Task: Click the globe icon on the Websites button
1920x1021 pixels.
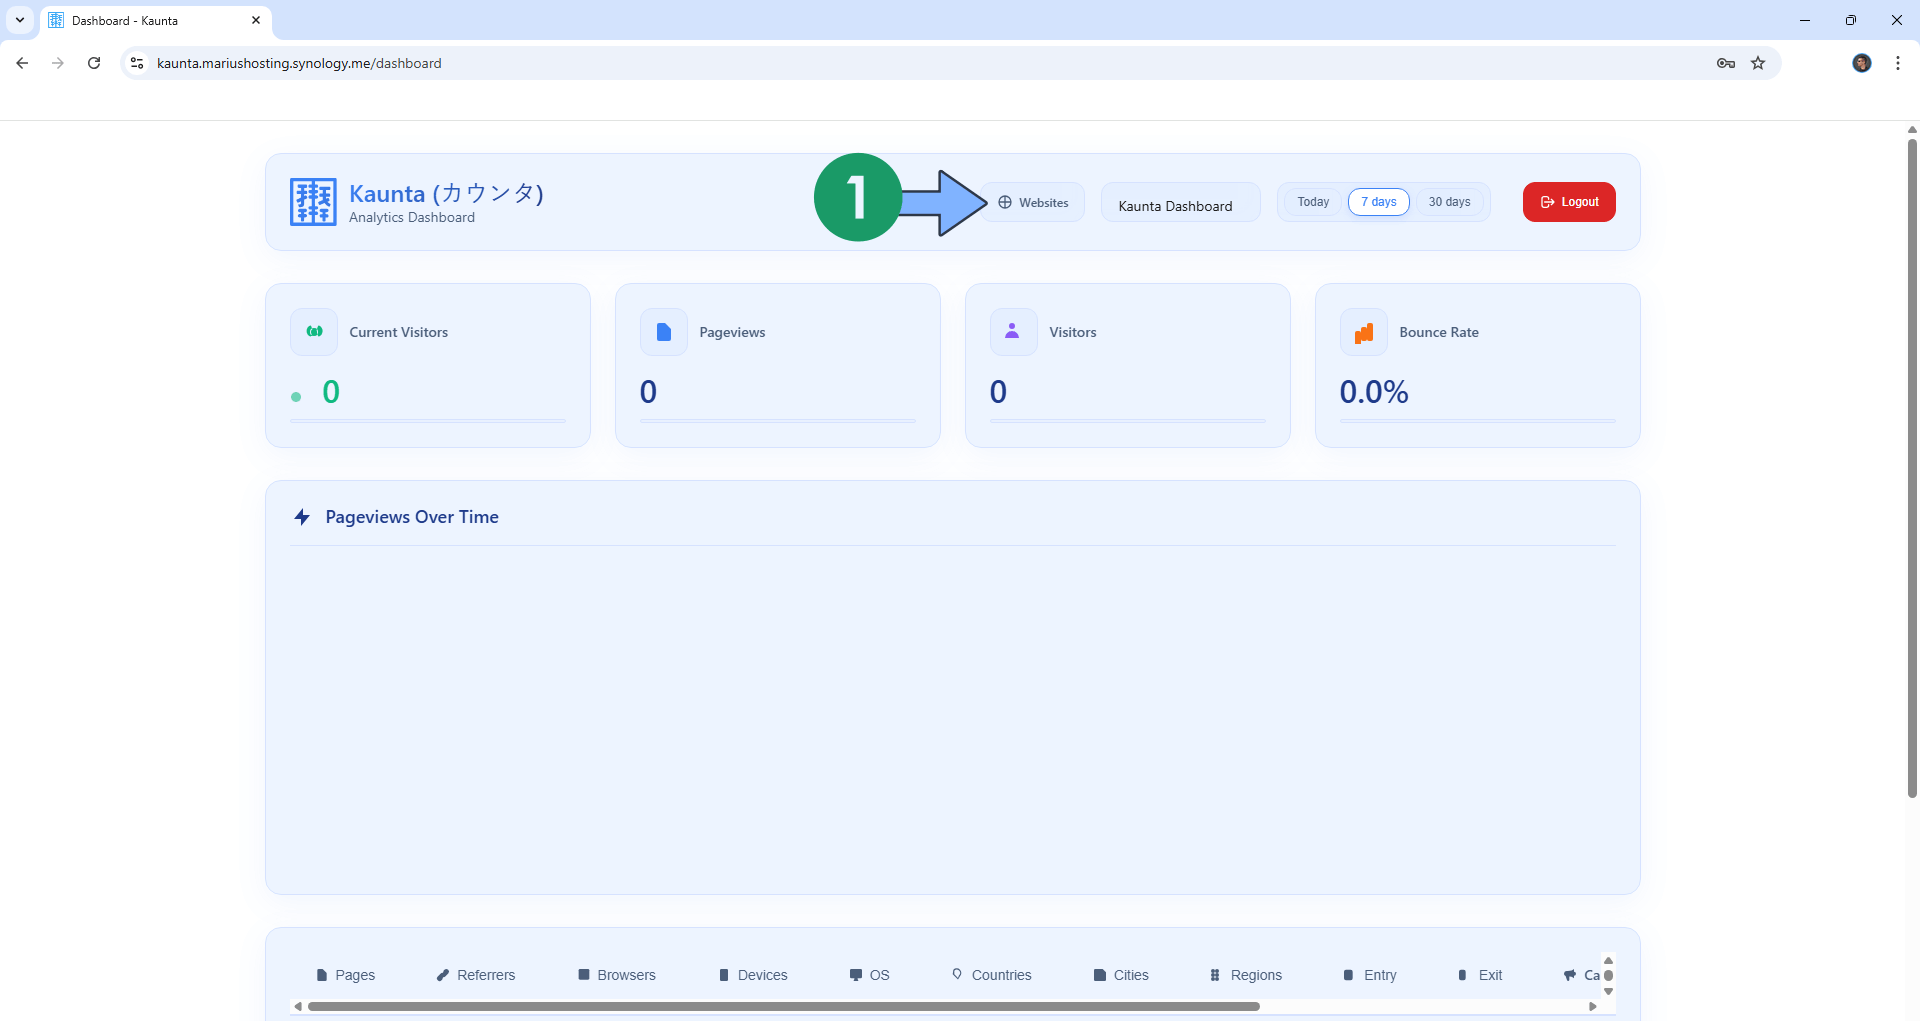Action: point(1004,201)
